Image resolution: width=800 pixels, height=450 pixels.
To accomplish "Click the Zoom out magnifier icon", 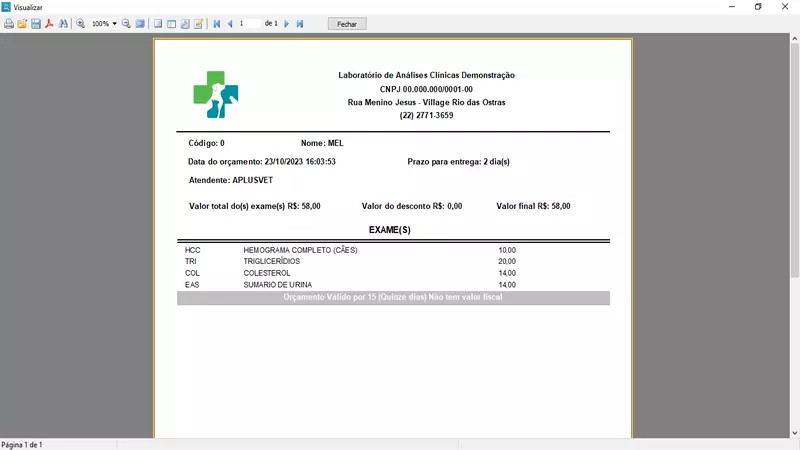I will pos(127,23).
